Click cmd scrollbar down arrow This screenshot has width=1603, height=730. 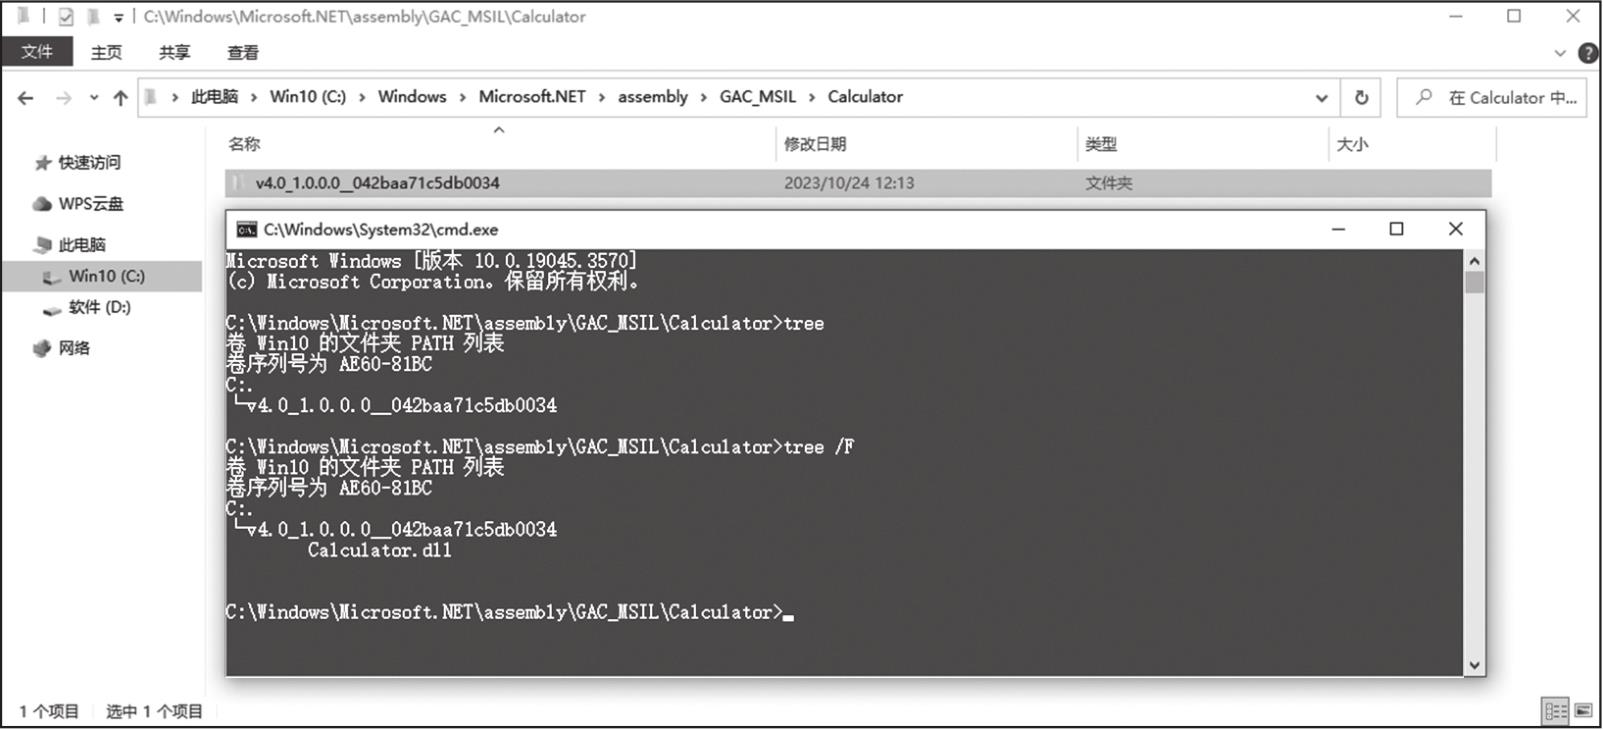click(x=1474, y=665)
